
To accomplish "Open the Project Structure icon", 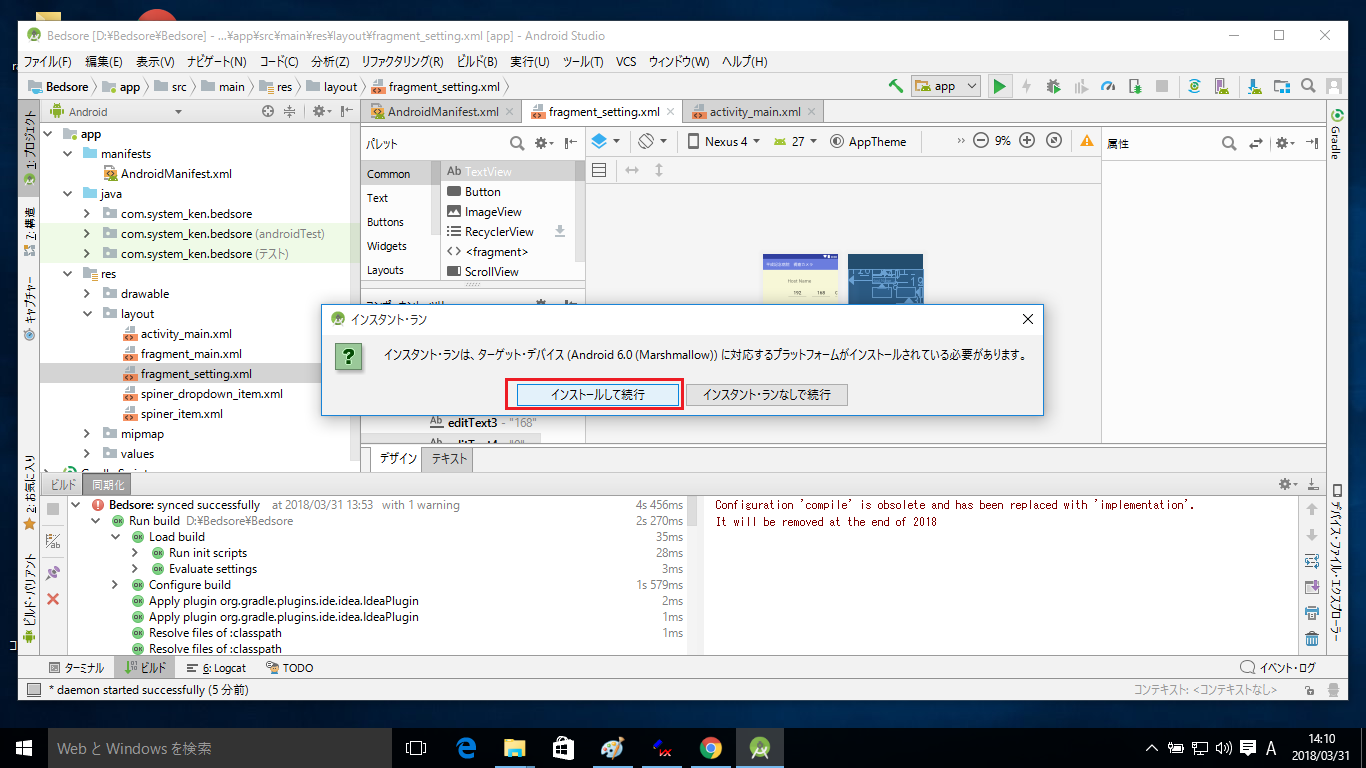I will pos(1281,86).
